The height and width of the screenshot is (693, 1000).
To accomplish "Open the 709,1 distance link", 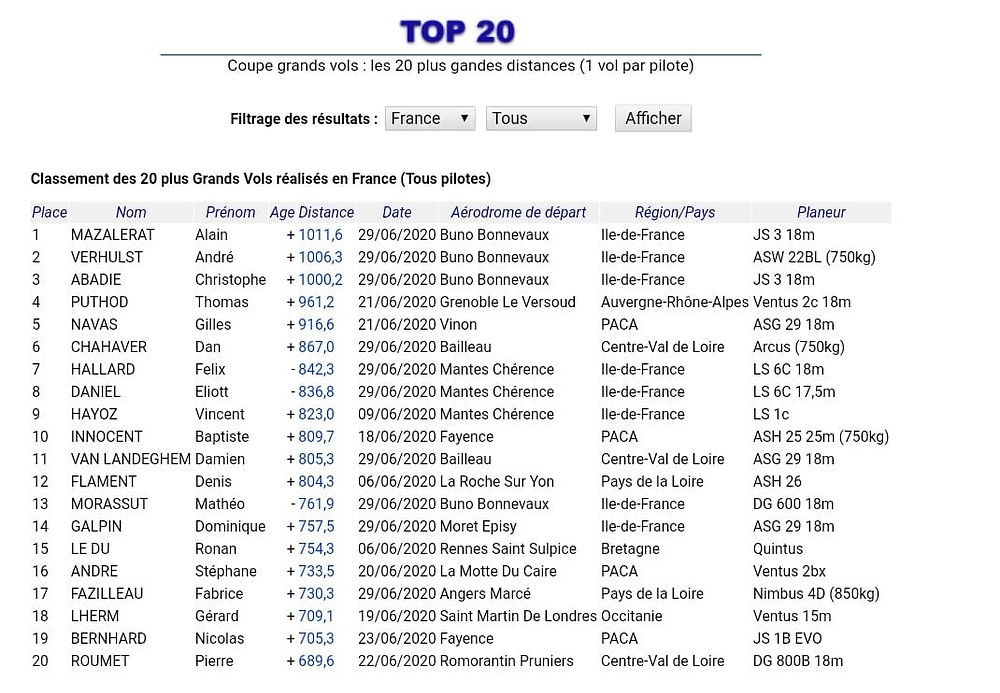I will 316,616.
